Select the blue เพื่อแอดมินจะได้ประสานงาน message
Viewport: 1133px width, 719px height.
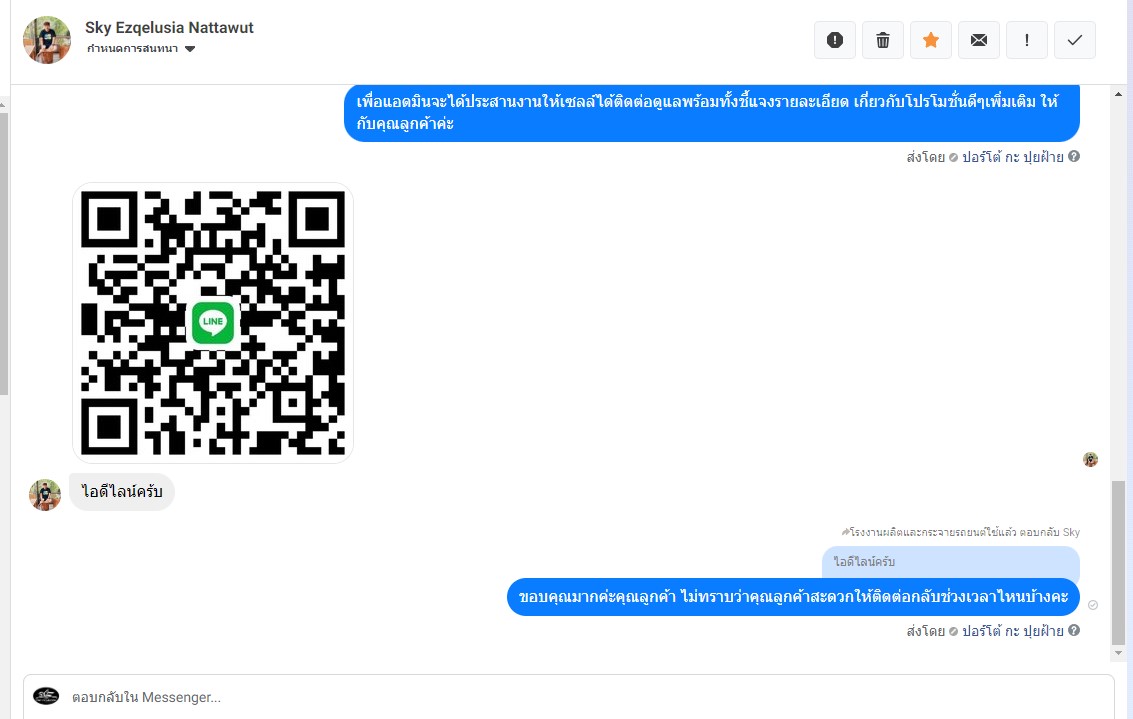(712, 112)
